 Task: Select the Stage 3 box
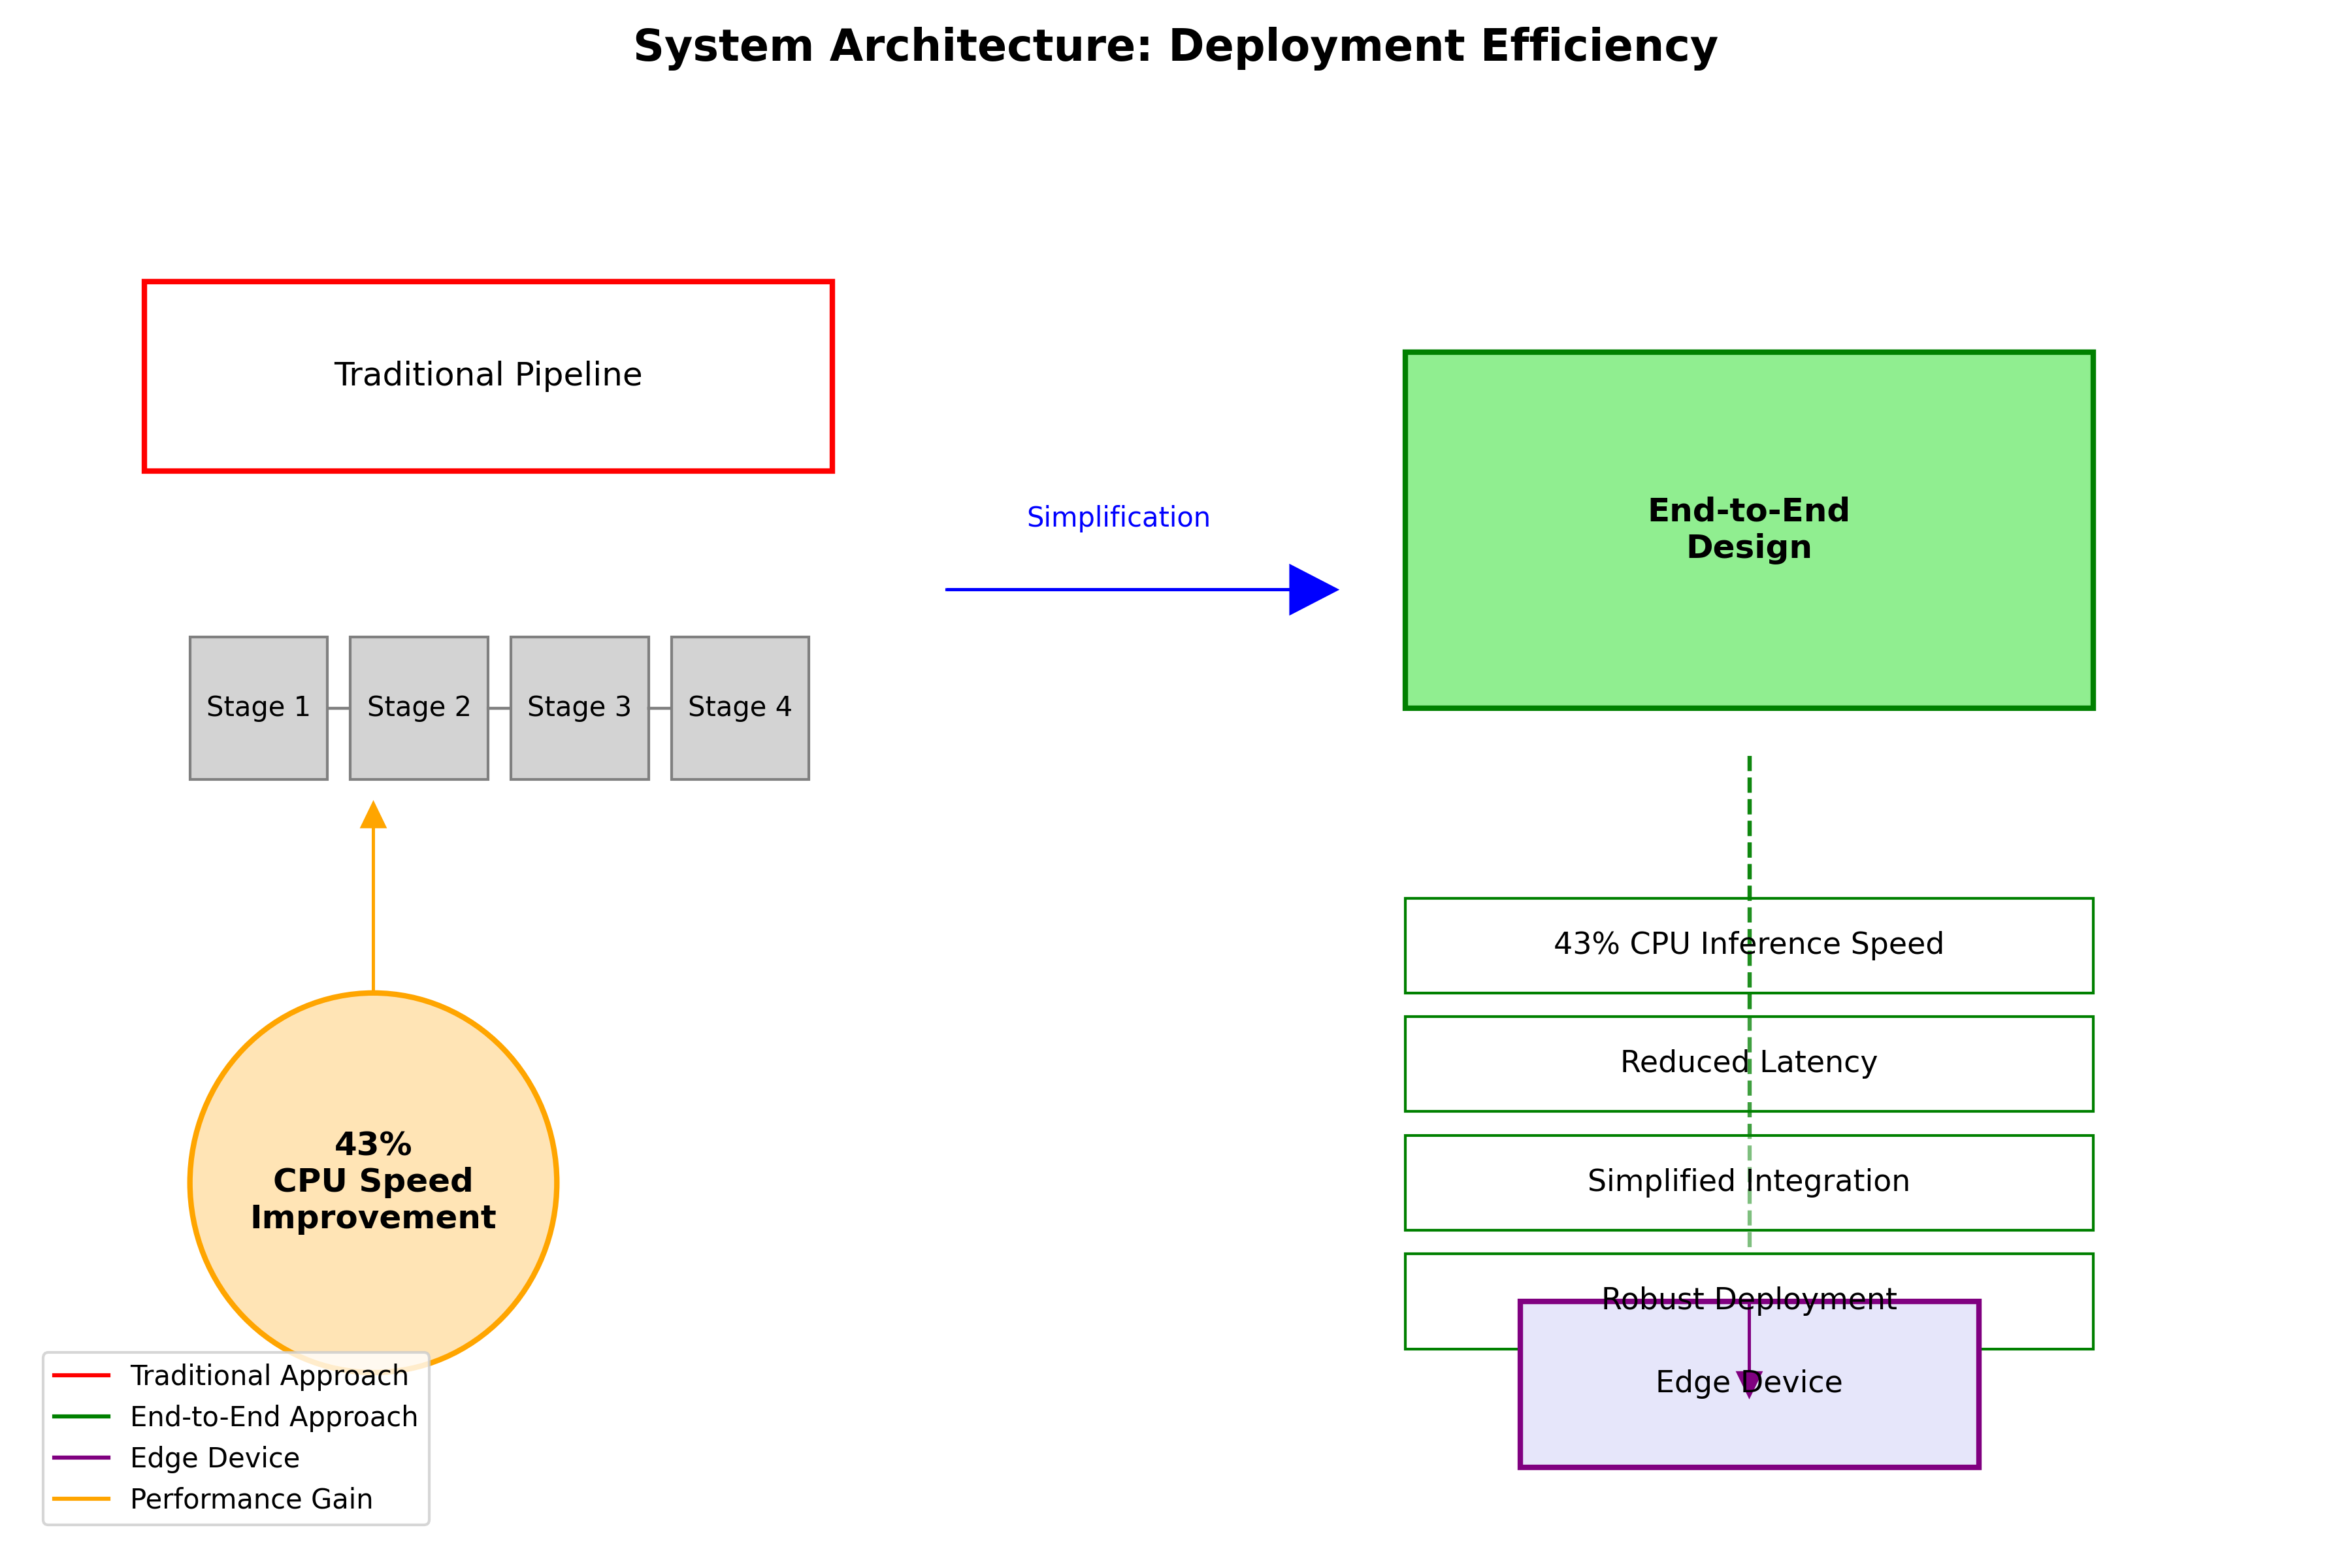click(x=579, y=708)
